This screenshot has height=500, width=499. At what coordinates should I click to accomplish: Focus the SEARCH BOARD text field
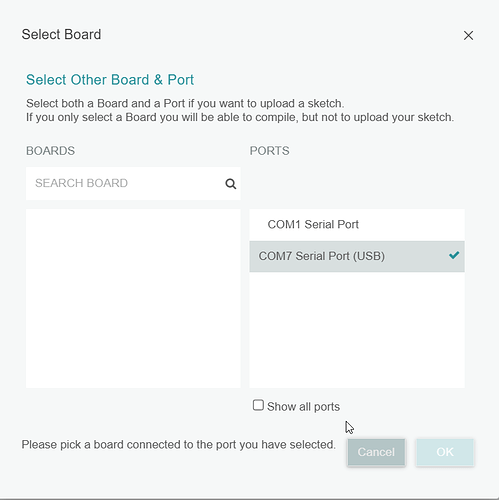pos(133,183)
